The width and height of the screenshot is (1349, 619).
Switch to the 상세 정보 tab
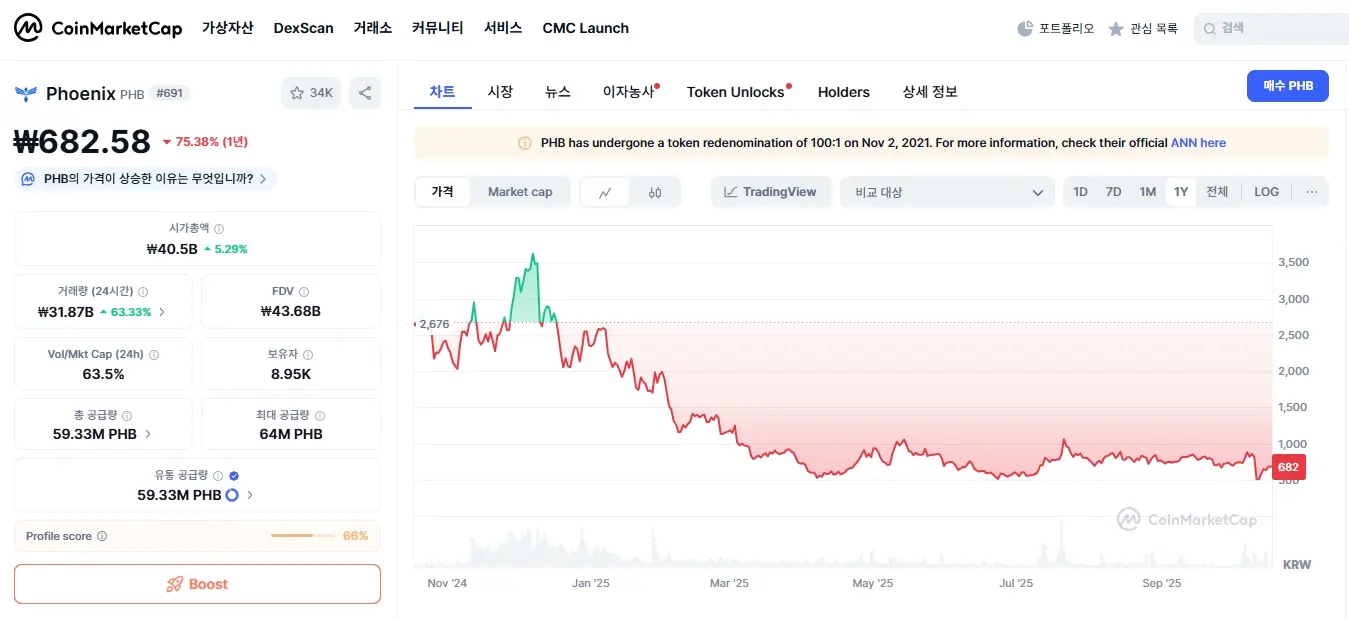point(930,92)
